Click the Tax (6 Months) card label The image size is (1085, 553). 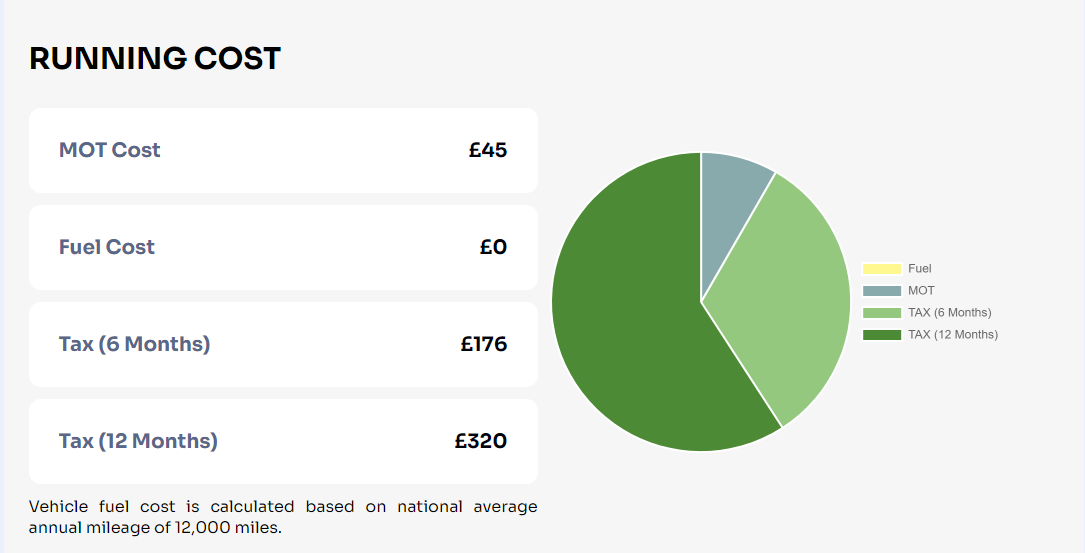[134, 344]
